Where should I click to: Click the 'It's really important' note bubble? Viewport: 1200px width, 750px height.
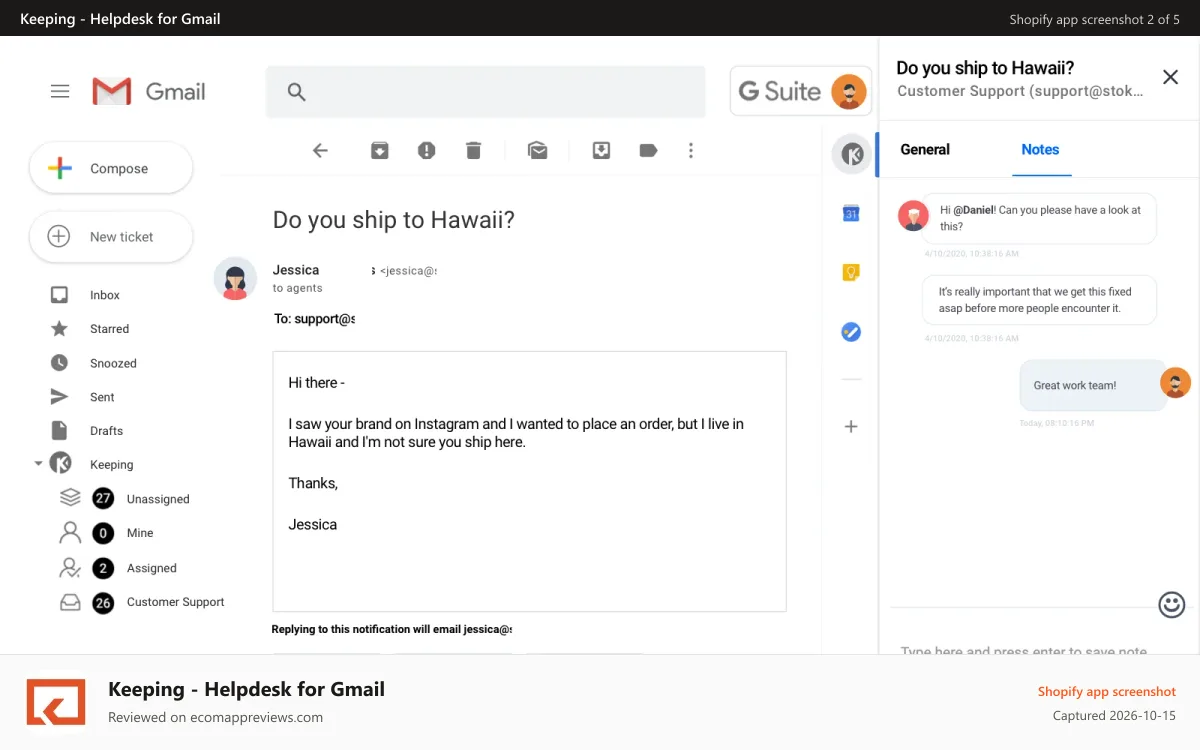[1039, 300]
